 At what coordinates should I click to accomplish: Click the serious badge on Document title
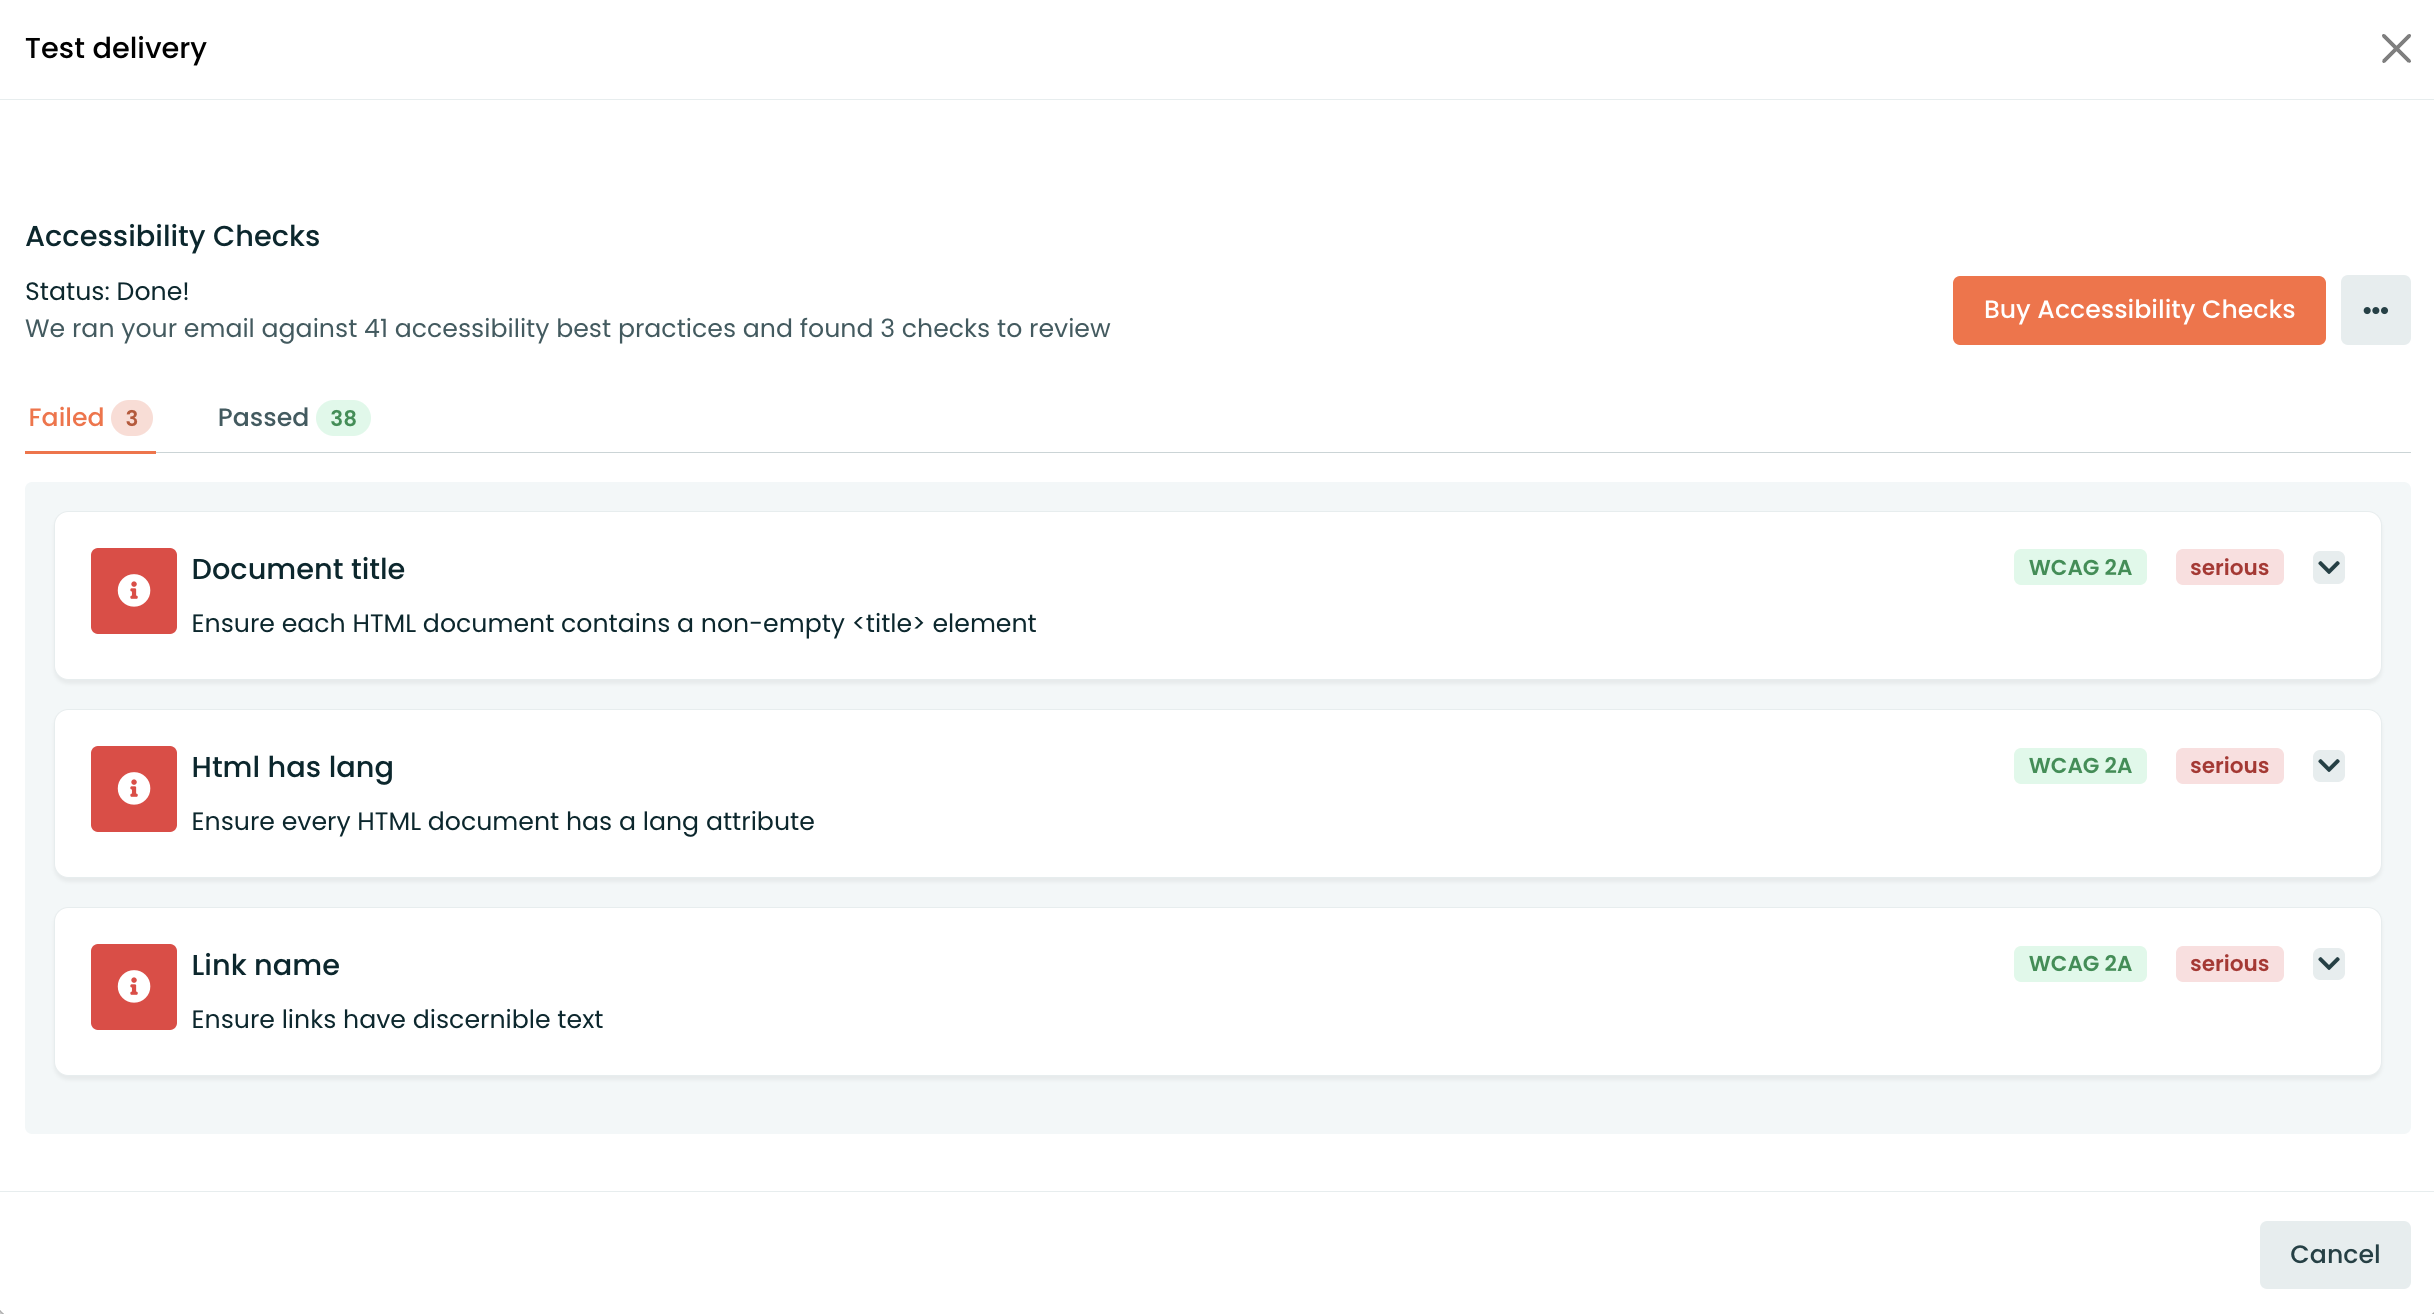point(2229,567)
